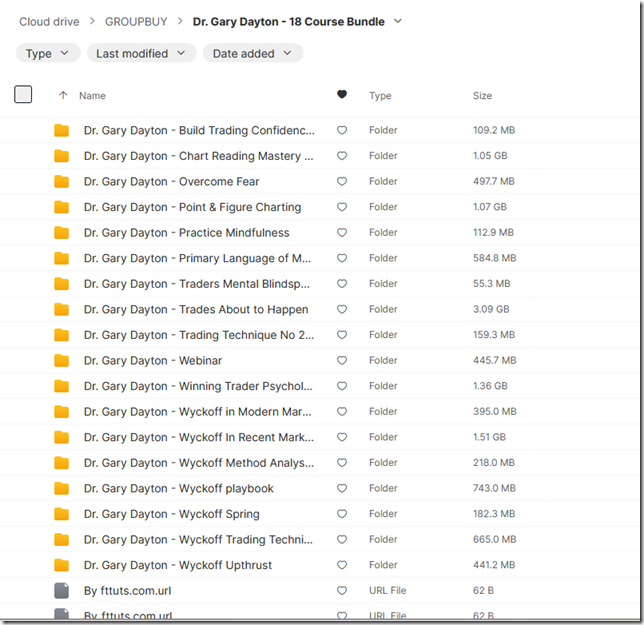Click the 743.0 MB size value
This screenshot has height=625, width=644.
tap(494, 488)
